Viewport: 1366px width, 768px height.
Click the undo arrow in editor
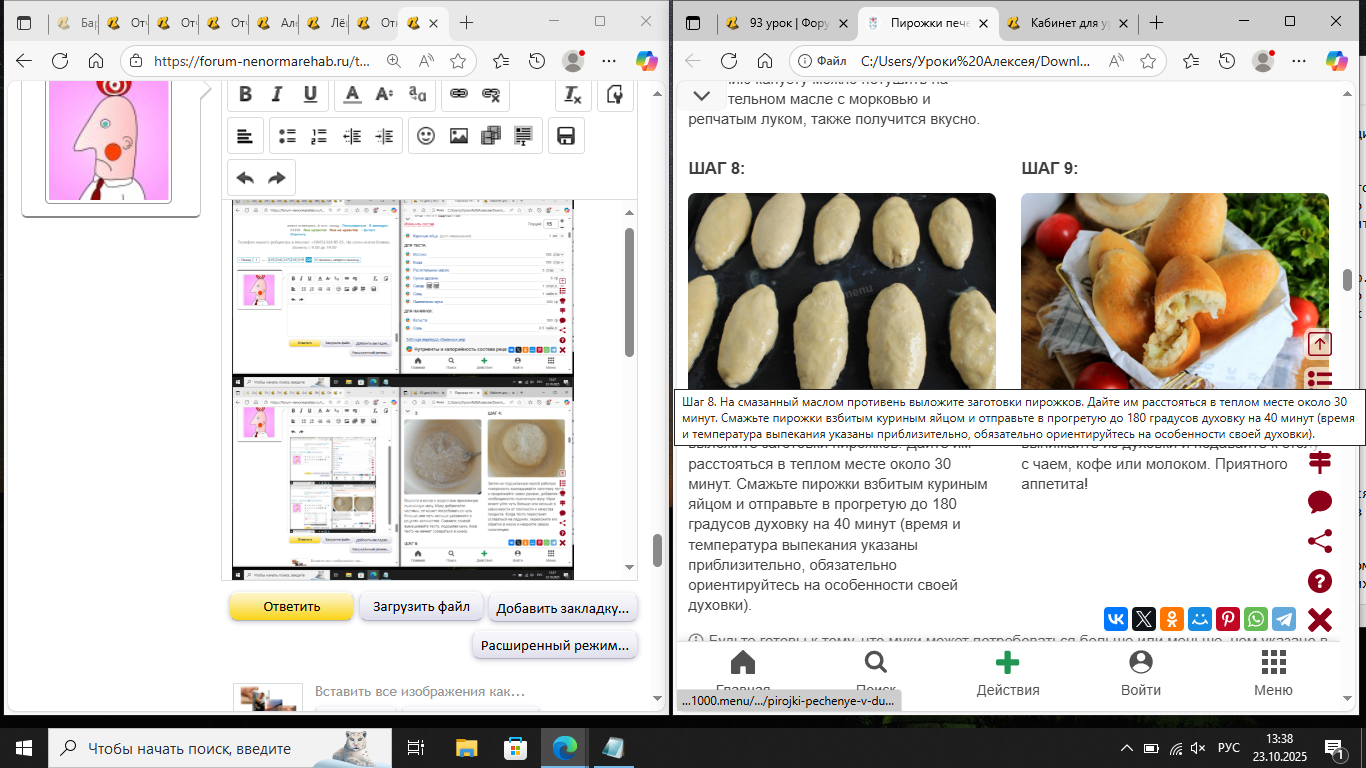(x=245, y=178)
